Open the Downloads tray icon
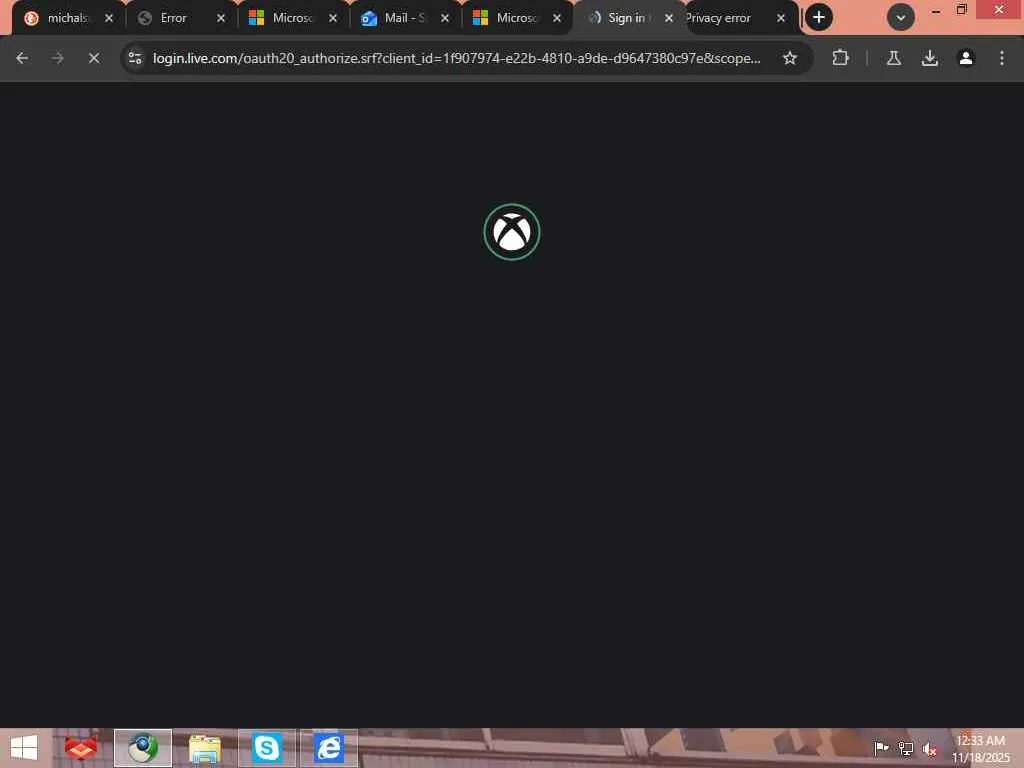Screen dimensions: 1024x768 929,58
